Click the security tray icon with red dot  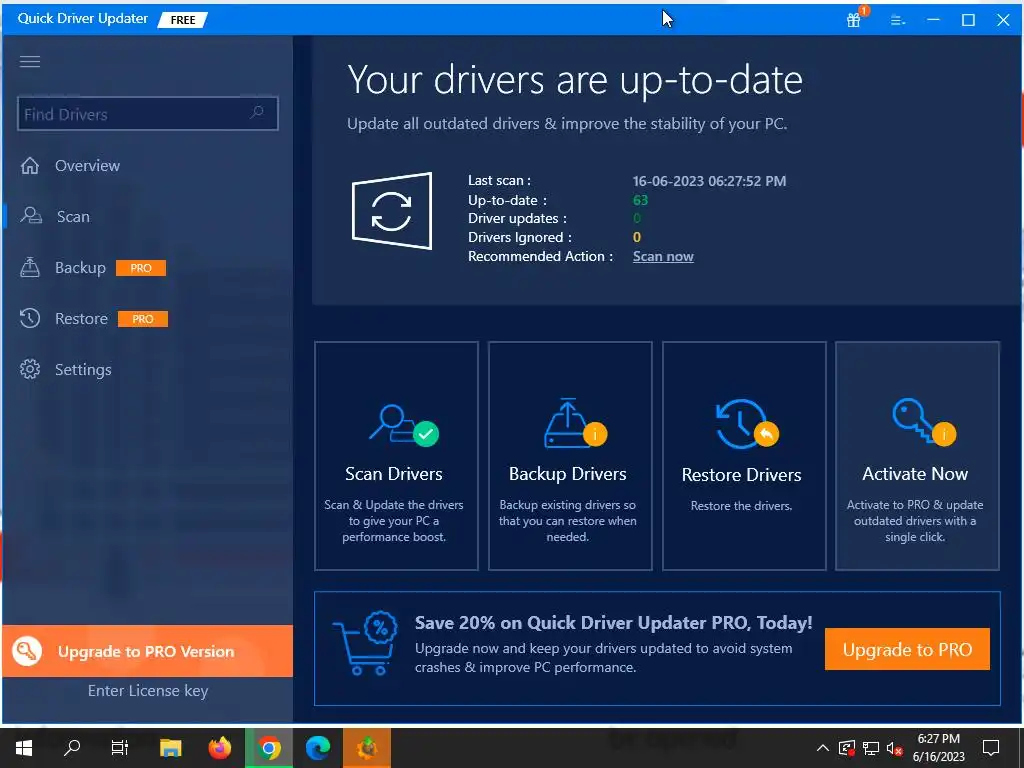[846, 748]
